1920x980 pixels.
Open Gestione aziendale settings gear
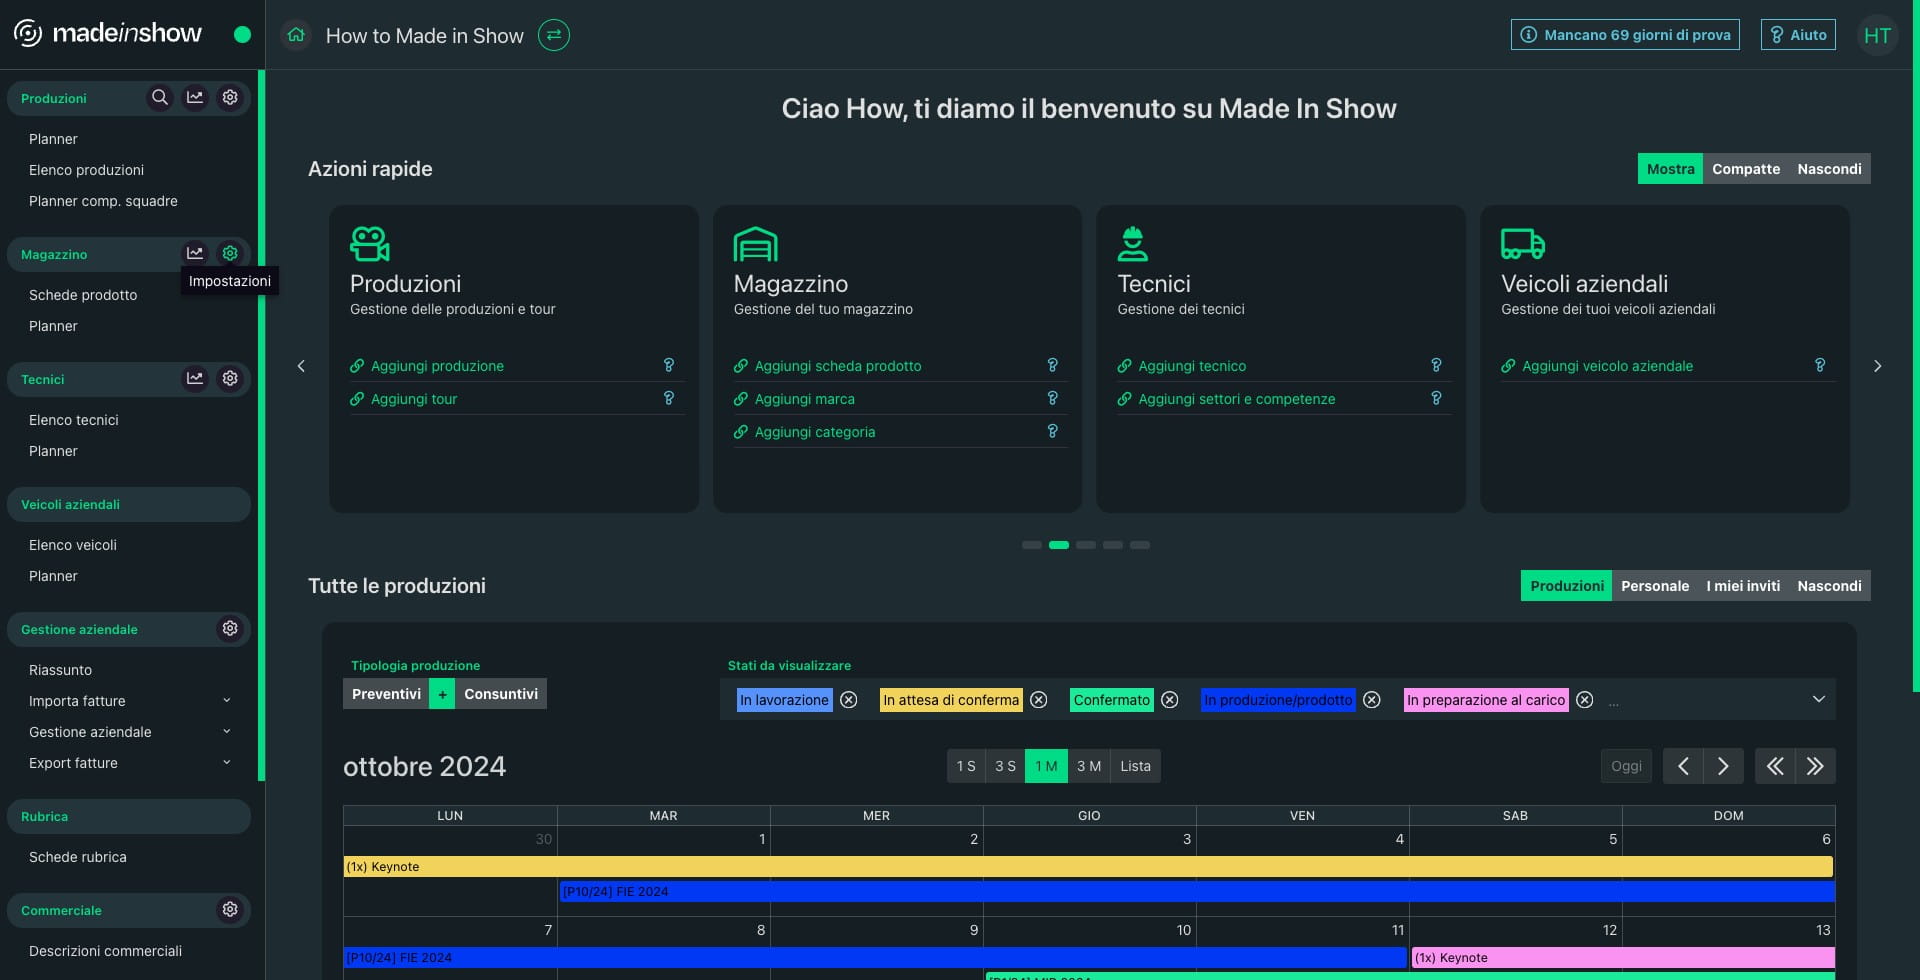(230, 629)
